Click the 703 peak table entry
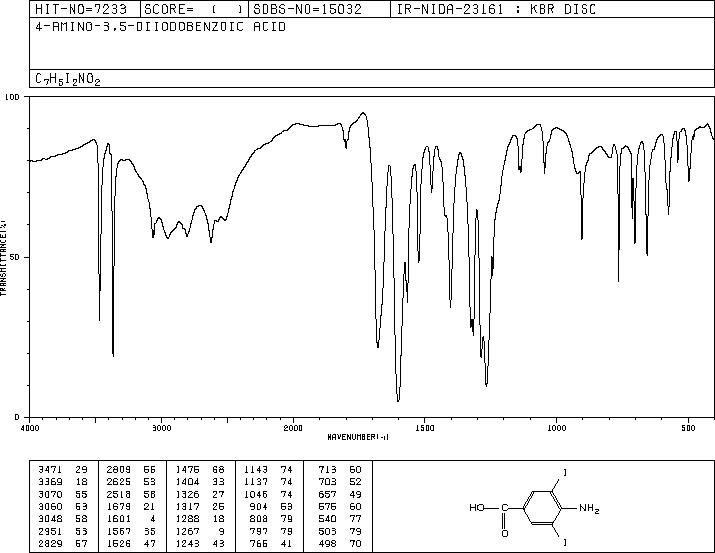 (x=340, y=481)
